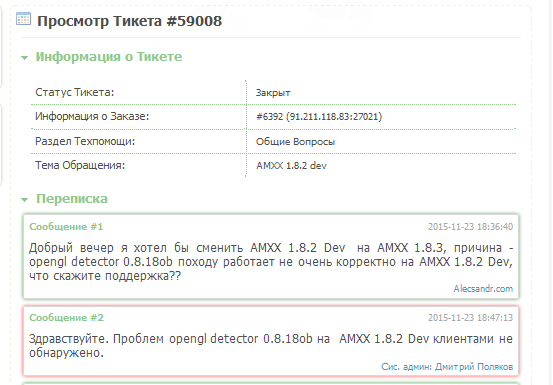
Task: Click the Закрыт ticket status value
Action: [x=273, y=93]
